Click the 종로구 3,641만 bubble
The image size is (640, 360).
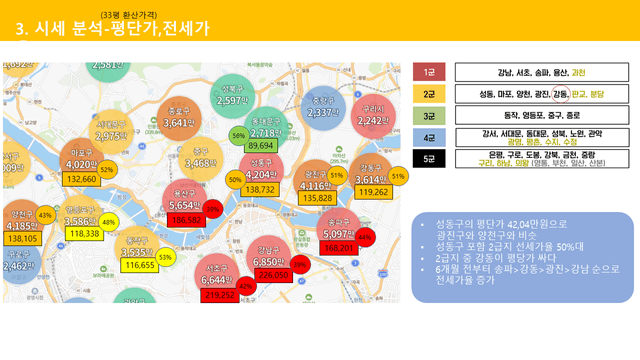(179, 118)
